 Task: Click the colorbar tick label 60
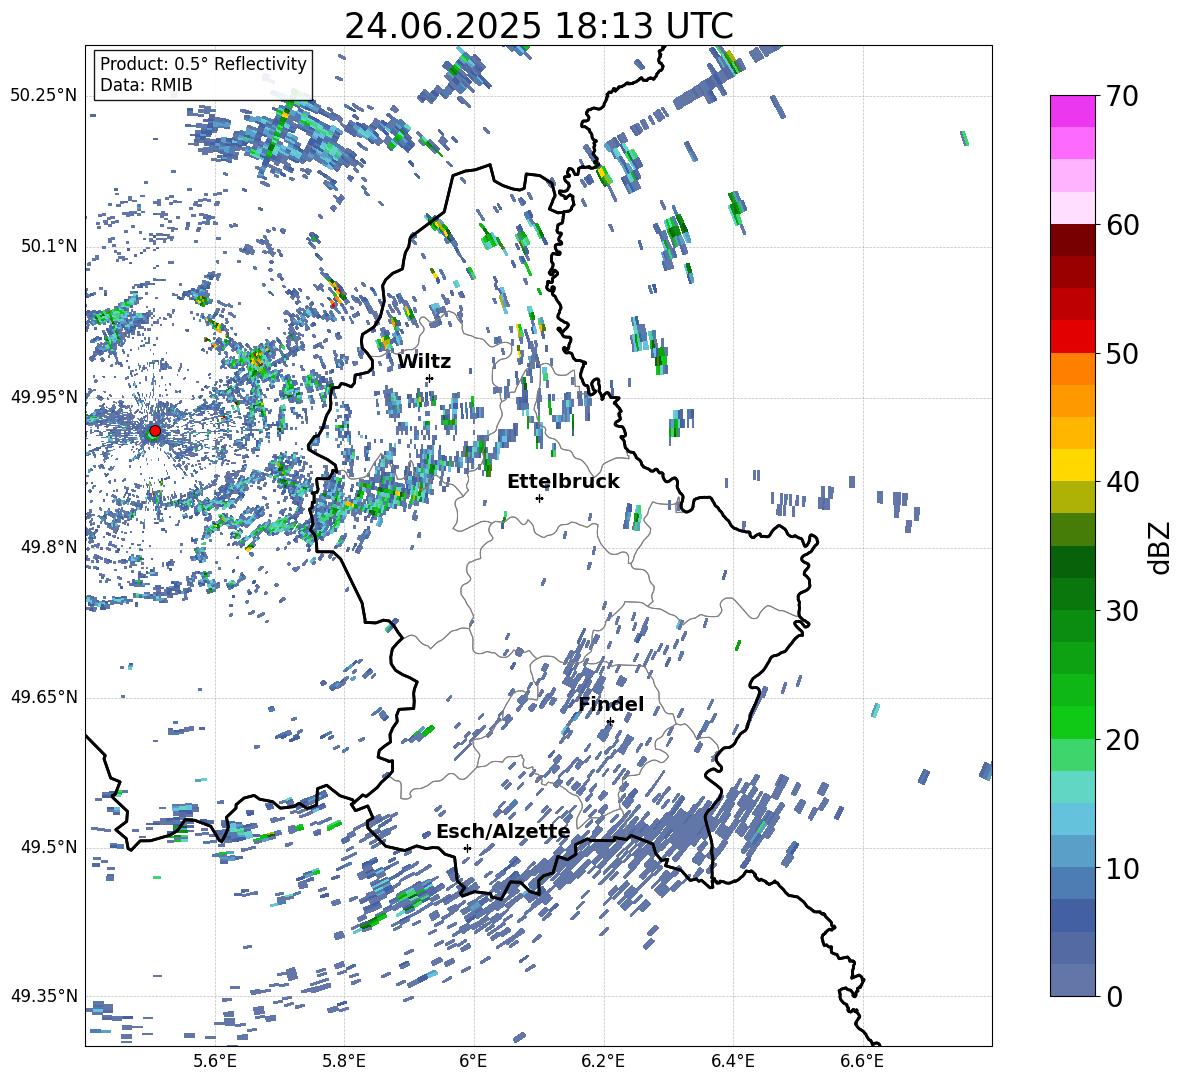click(1122, 225)
